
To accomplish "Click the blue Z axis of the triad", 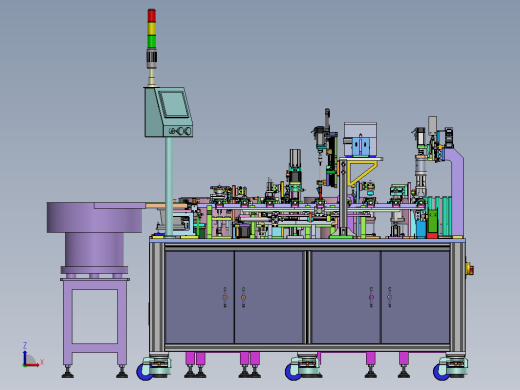I will click(25, 357).
